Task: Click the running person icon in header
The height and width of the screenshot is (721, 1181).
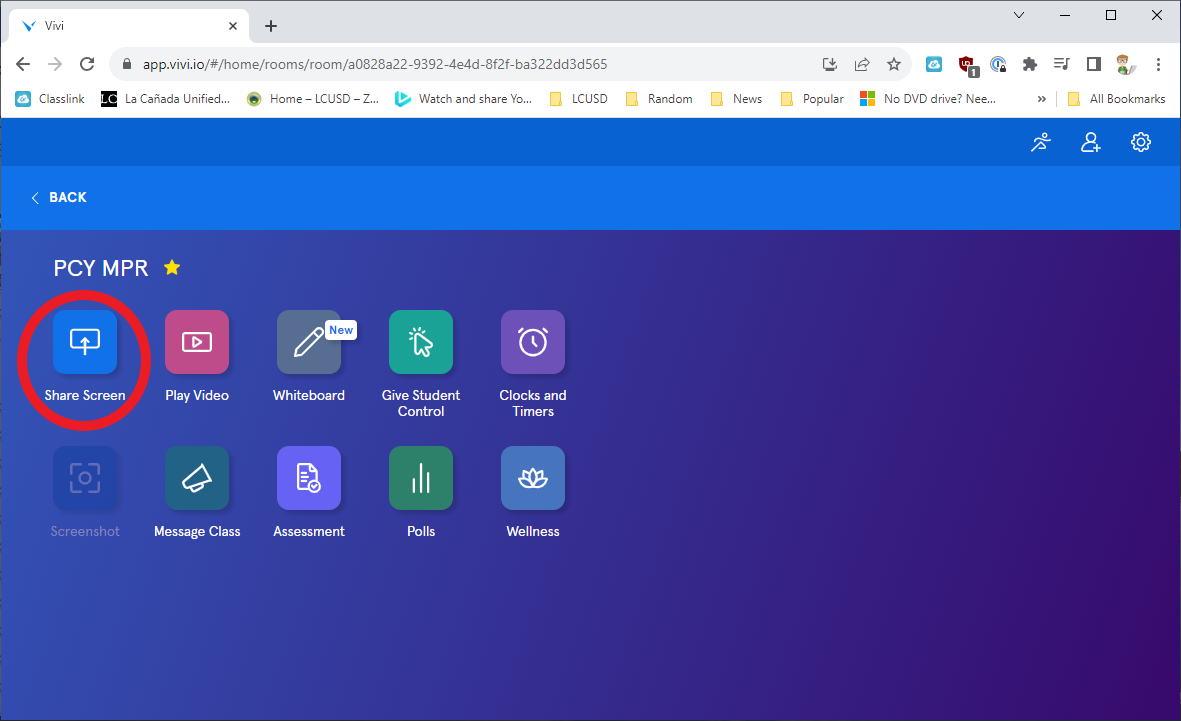Action: click(x=1041, y=142)
